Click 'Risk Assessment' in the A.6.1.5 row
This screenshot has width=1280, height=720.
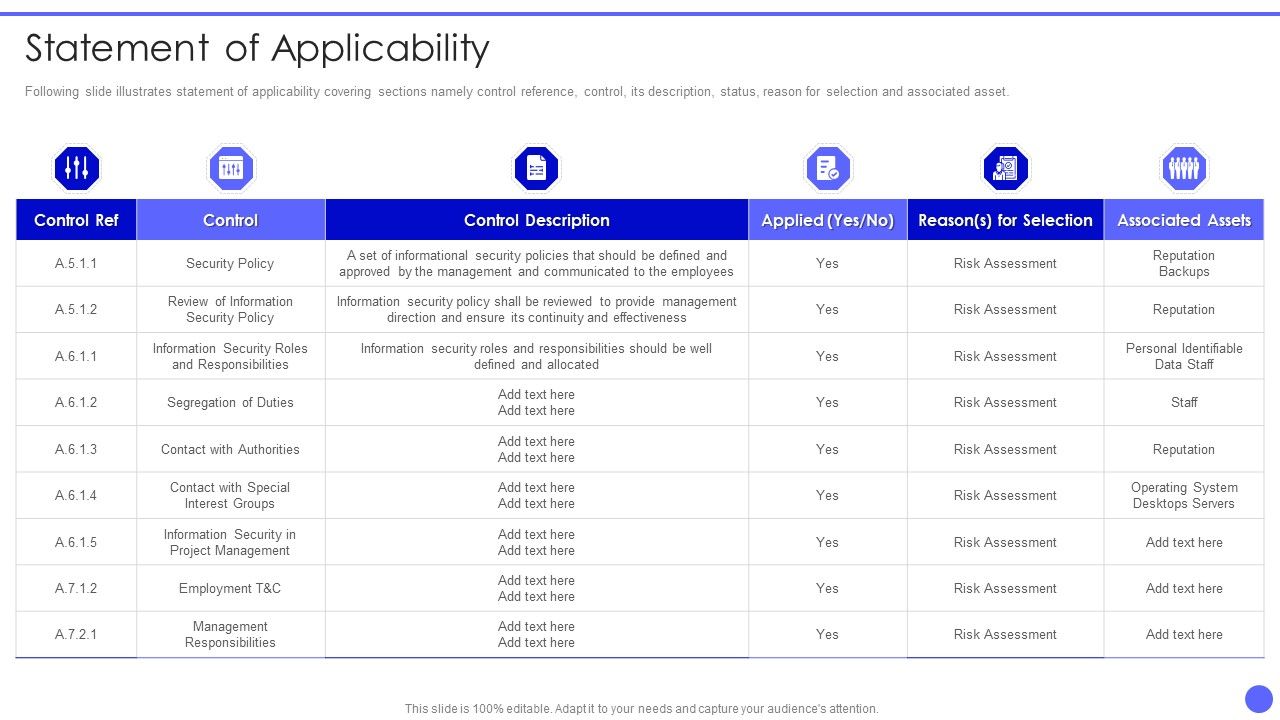point(1005,543)
